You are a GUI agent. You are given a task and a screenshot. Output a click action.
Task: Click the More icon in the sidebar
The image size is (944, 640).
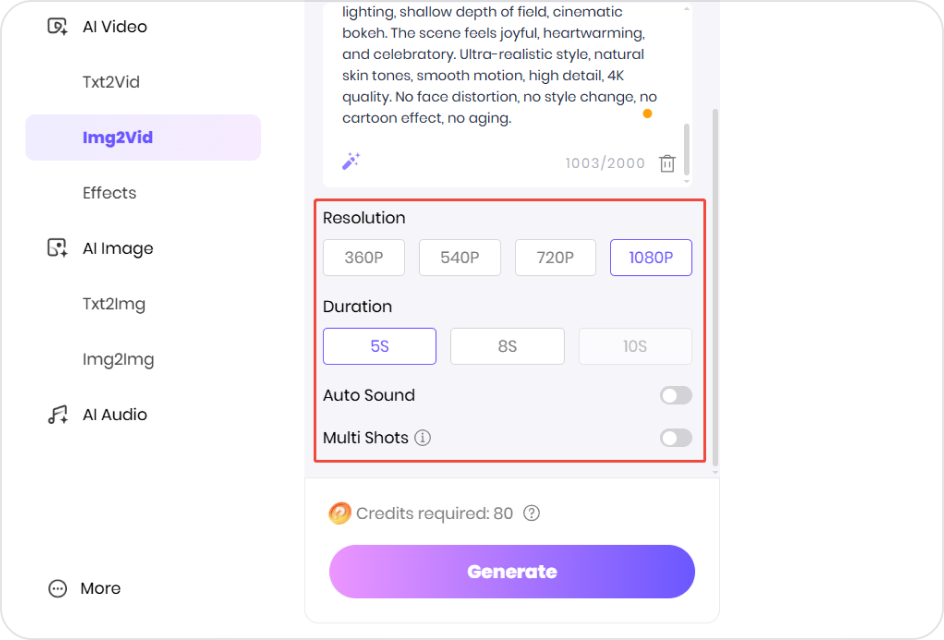(x=56, y=588)
